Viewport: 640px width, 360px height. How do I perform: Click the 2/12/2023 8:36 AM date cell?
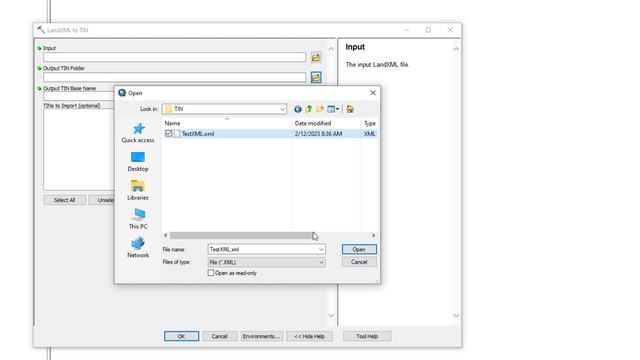coord(318,133)
